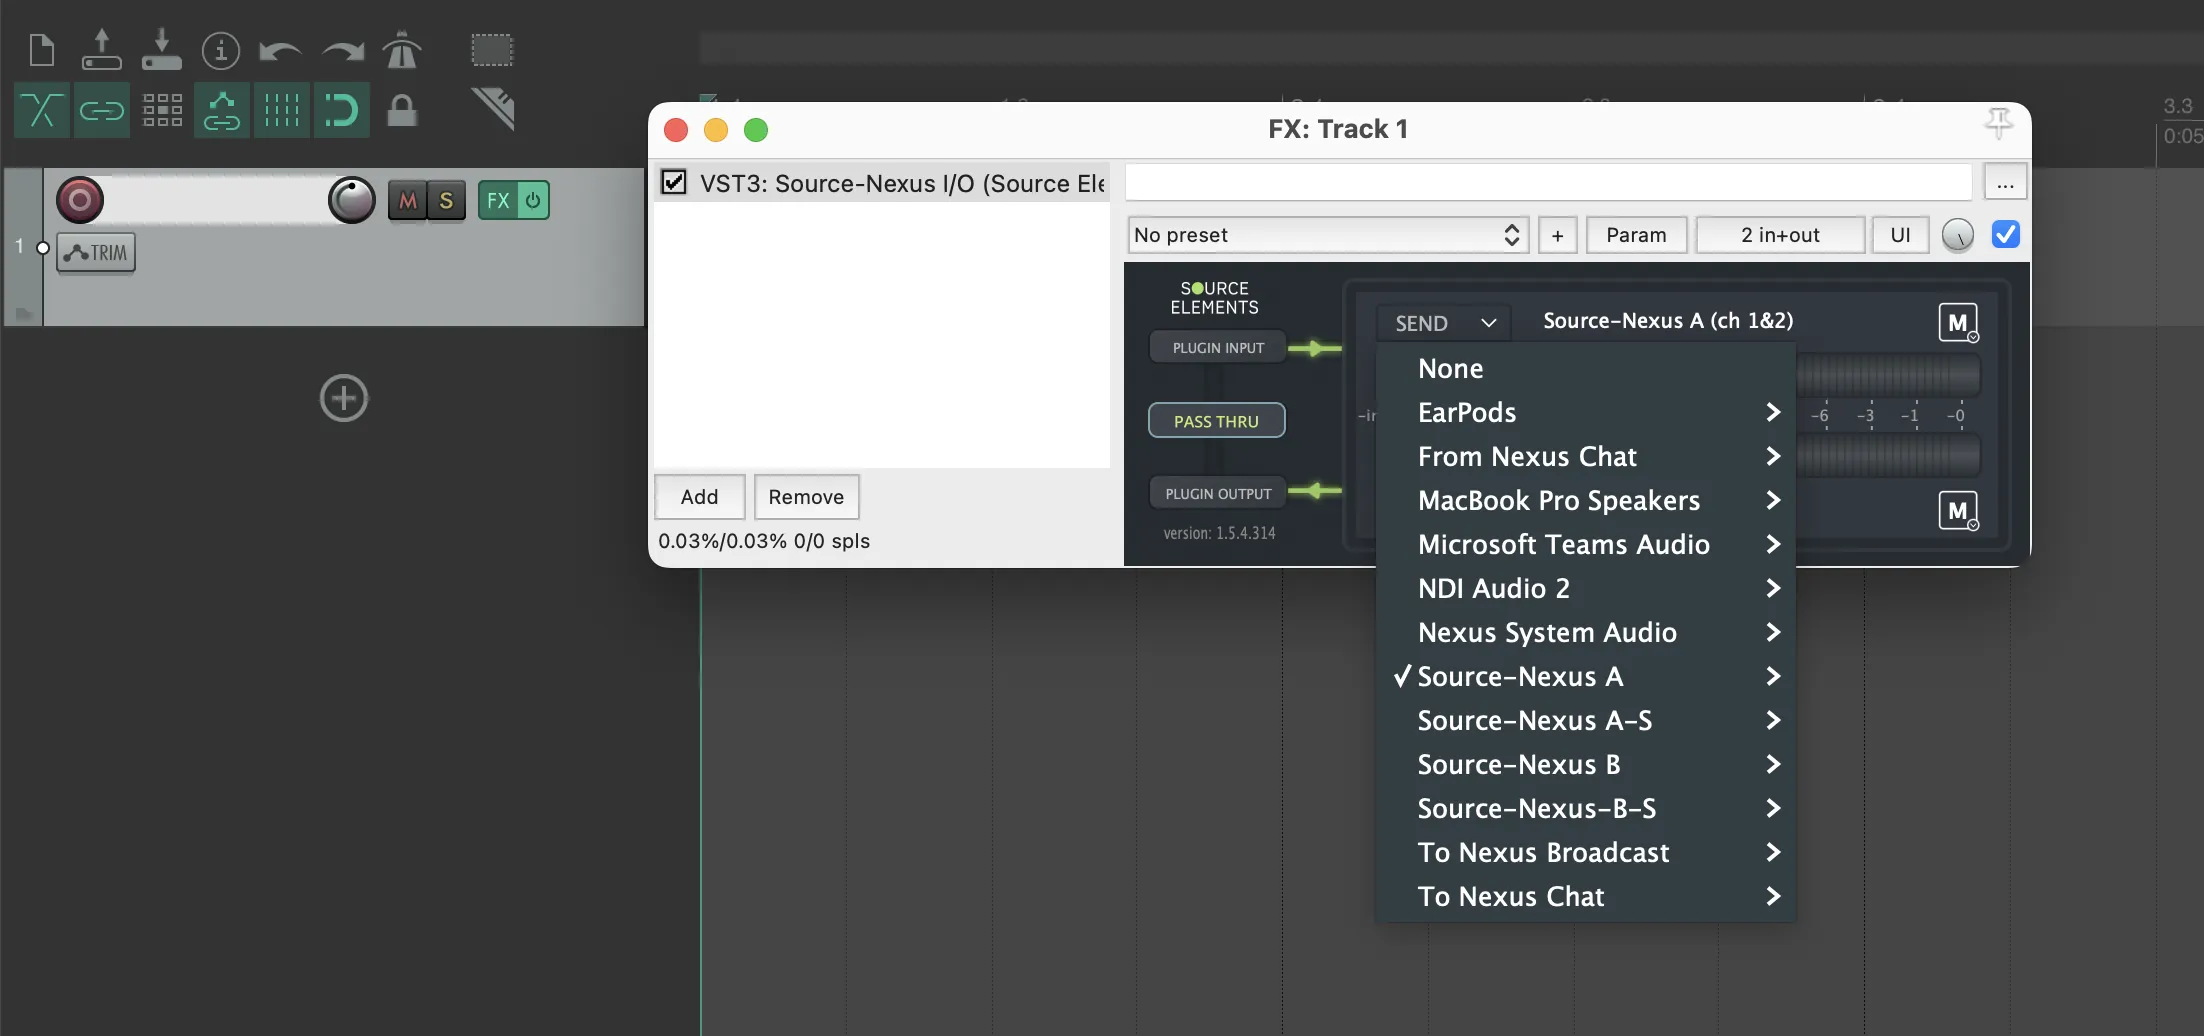Toggle envelope points move-with-items icon
Viewport: 2204px width, 1036px height.
[x=221, y=110]
